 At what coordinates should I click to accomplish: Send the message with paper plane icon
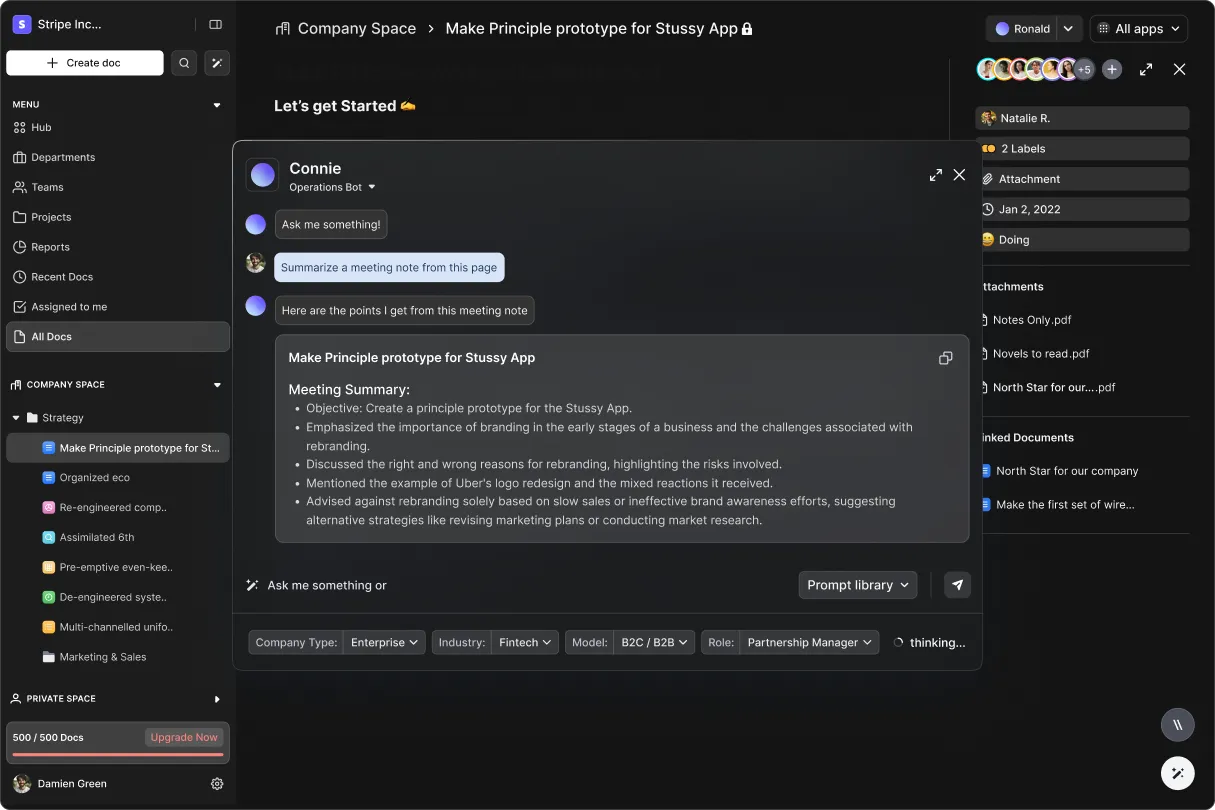click(x=957, y=585)
